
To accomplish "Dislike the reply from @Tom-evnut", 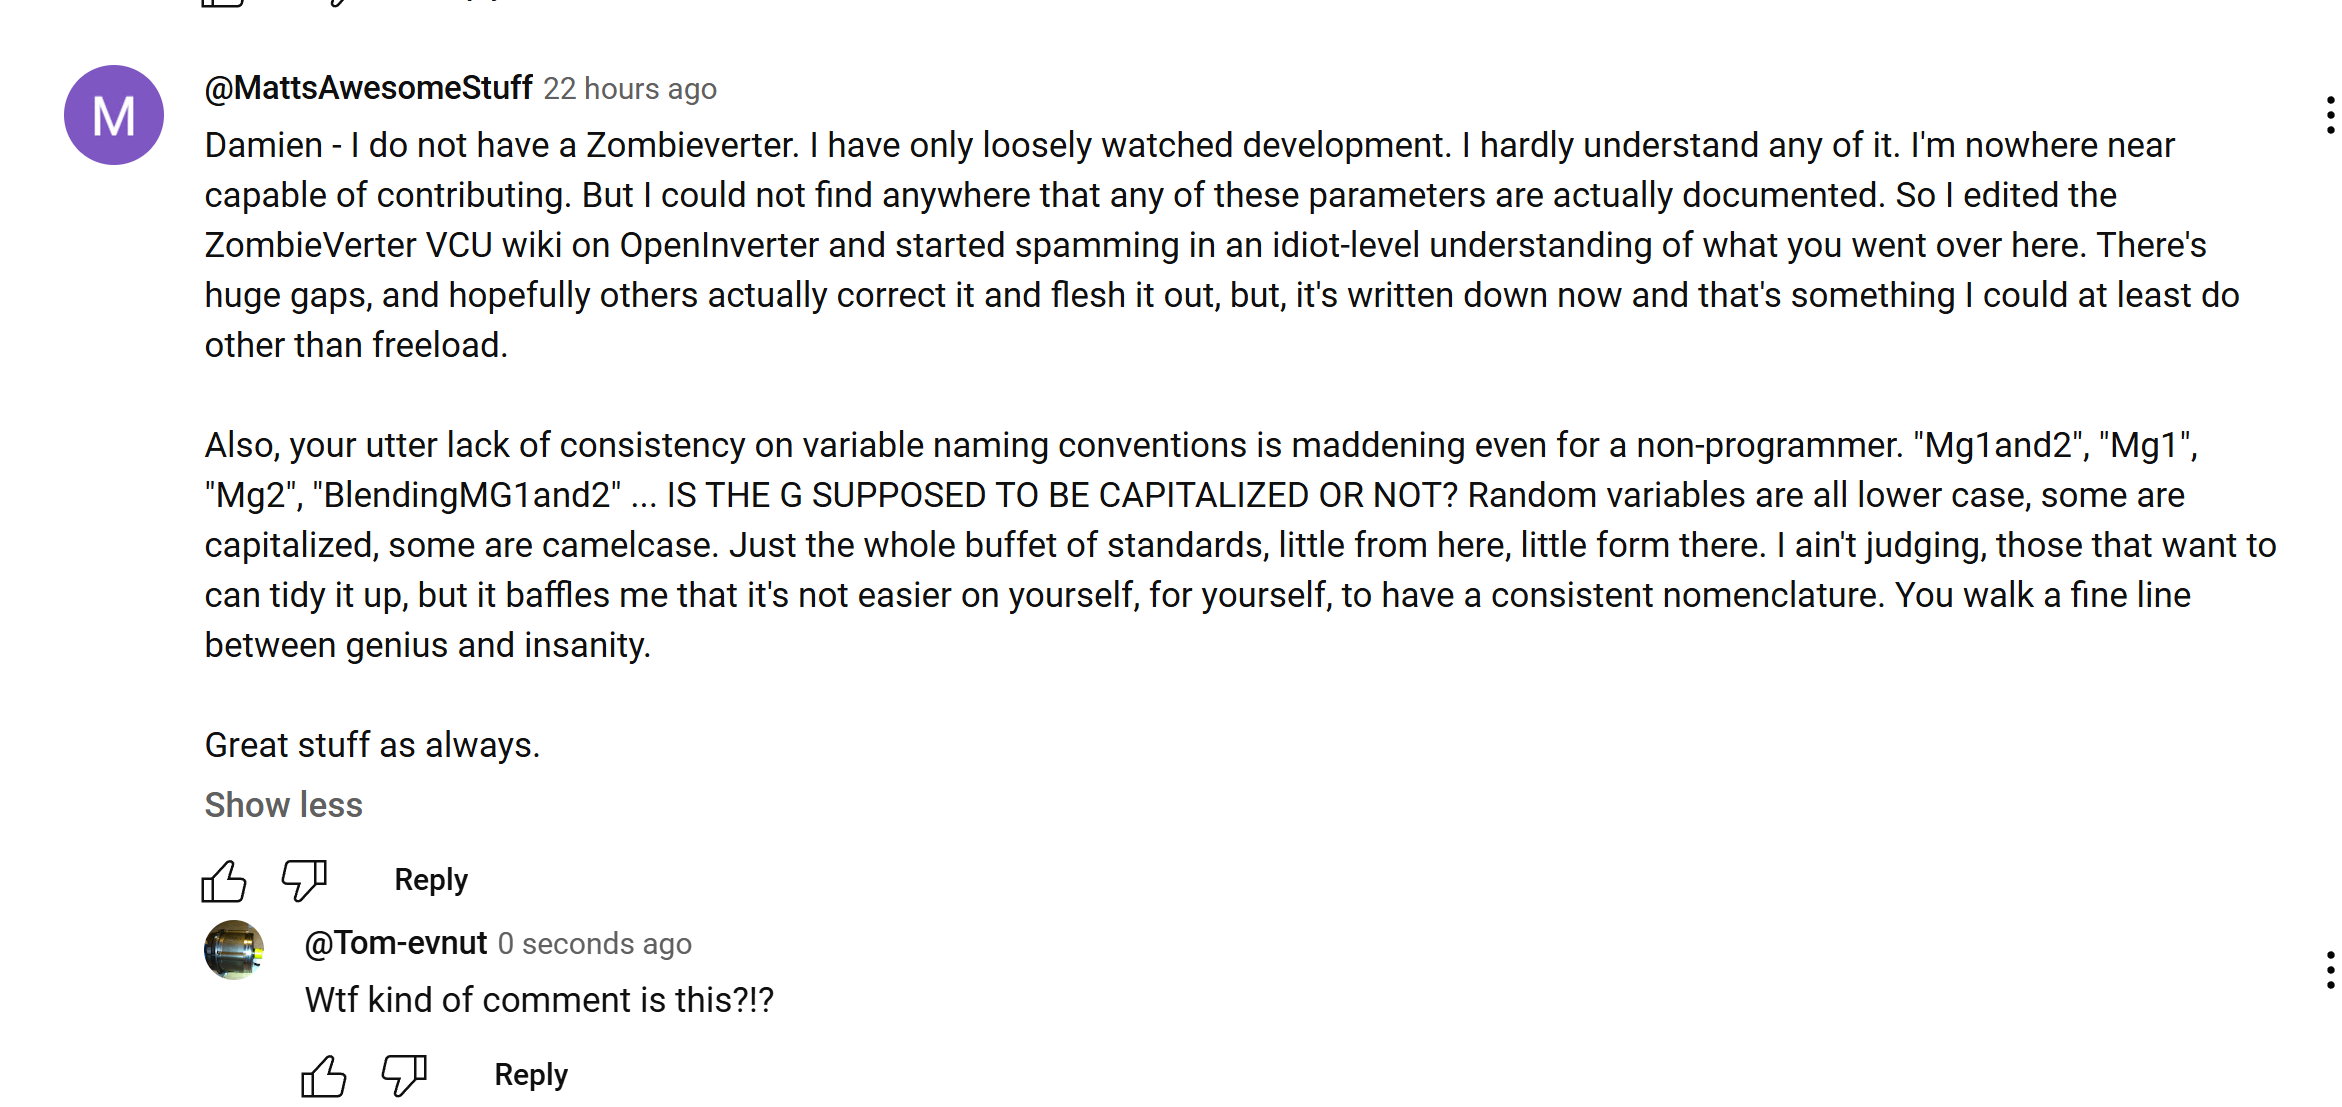I will pyautogui.click(x=404, y=1075).
